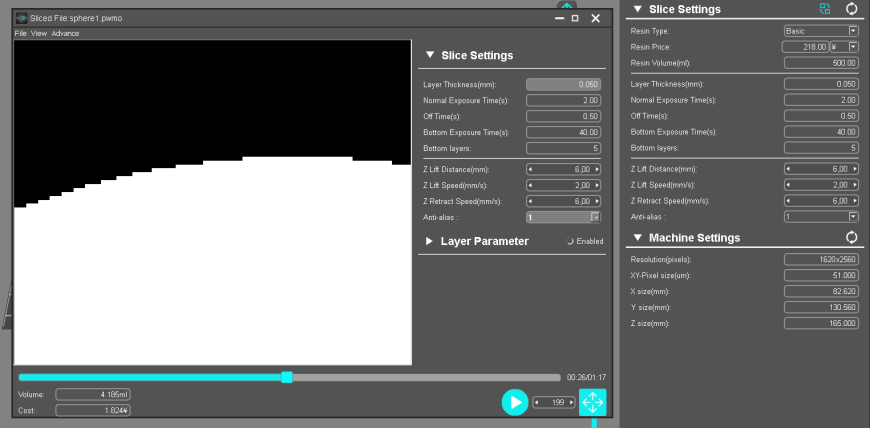Click Normal Exposure Time field in Sliced File window
This screenshot has height=428, width=870.
[x=563, y=100]
